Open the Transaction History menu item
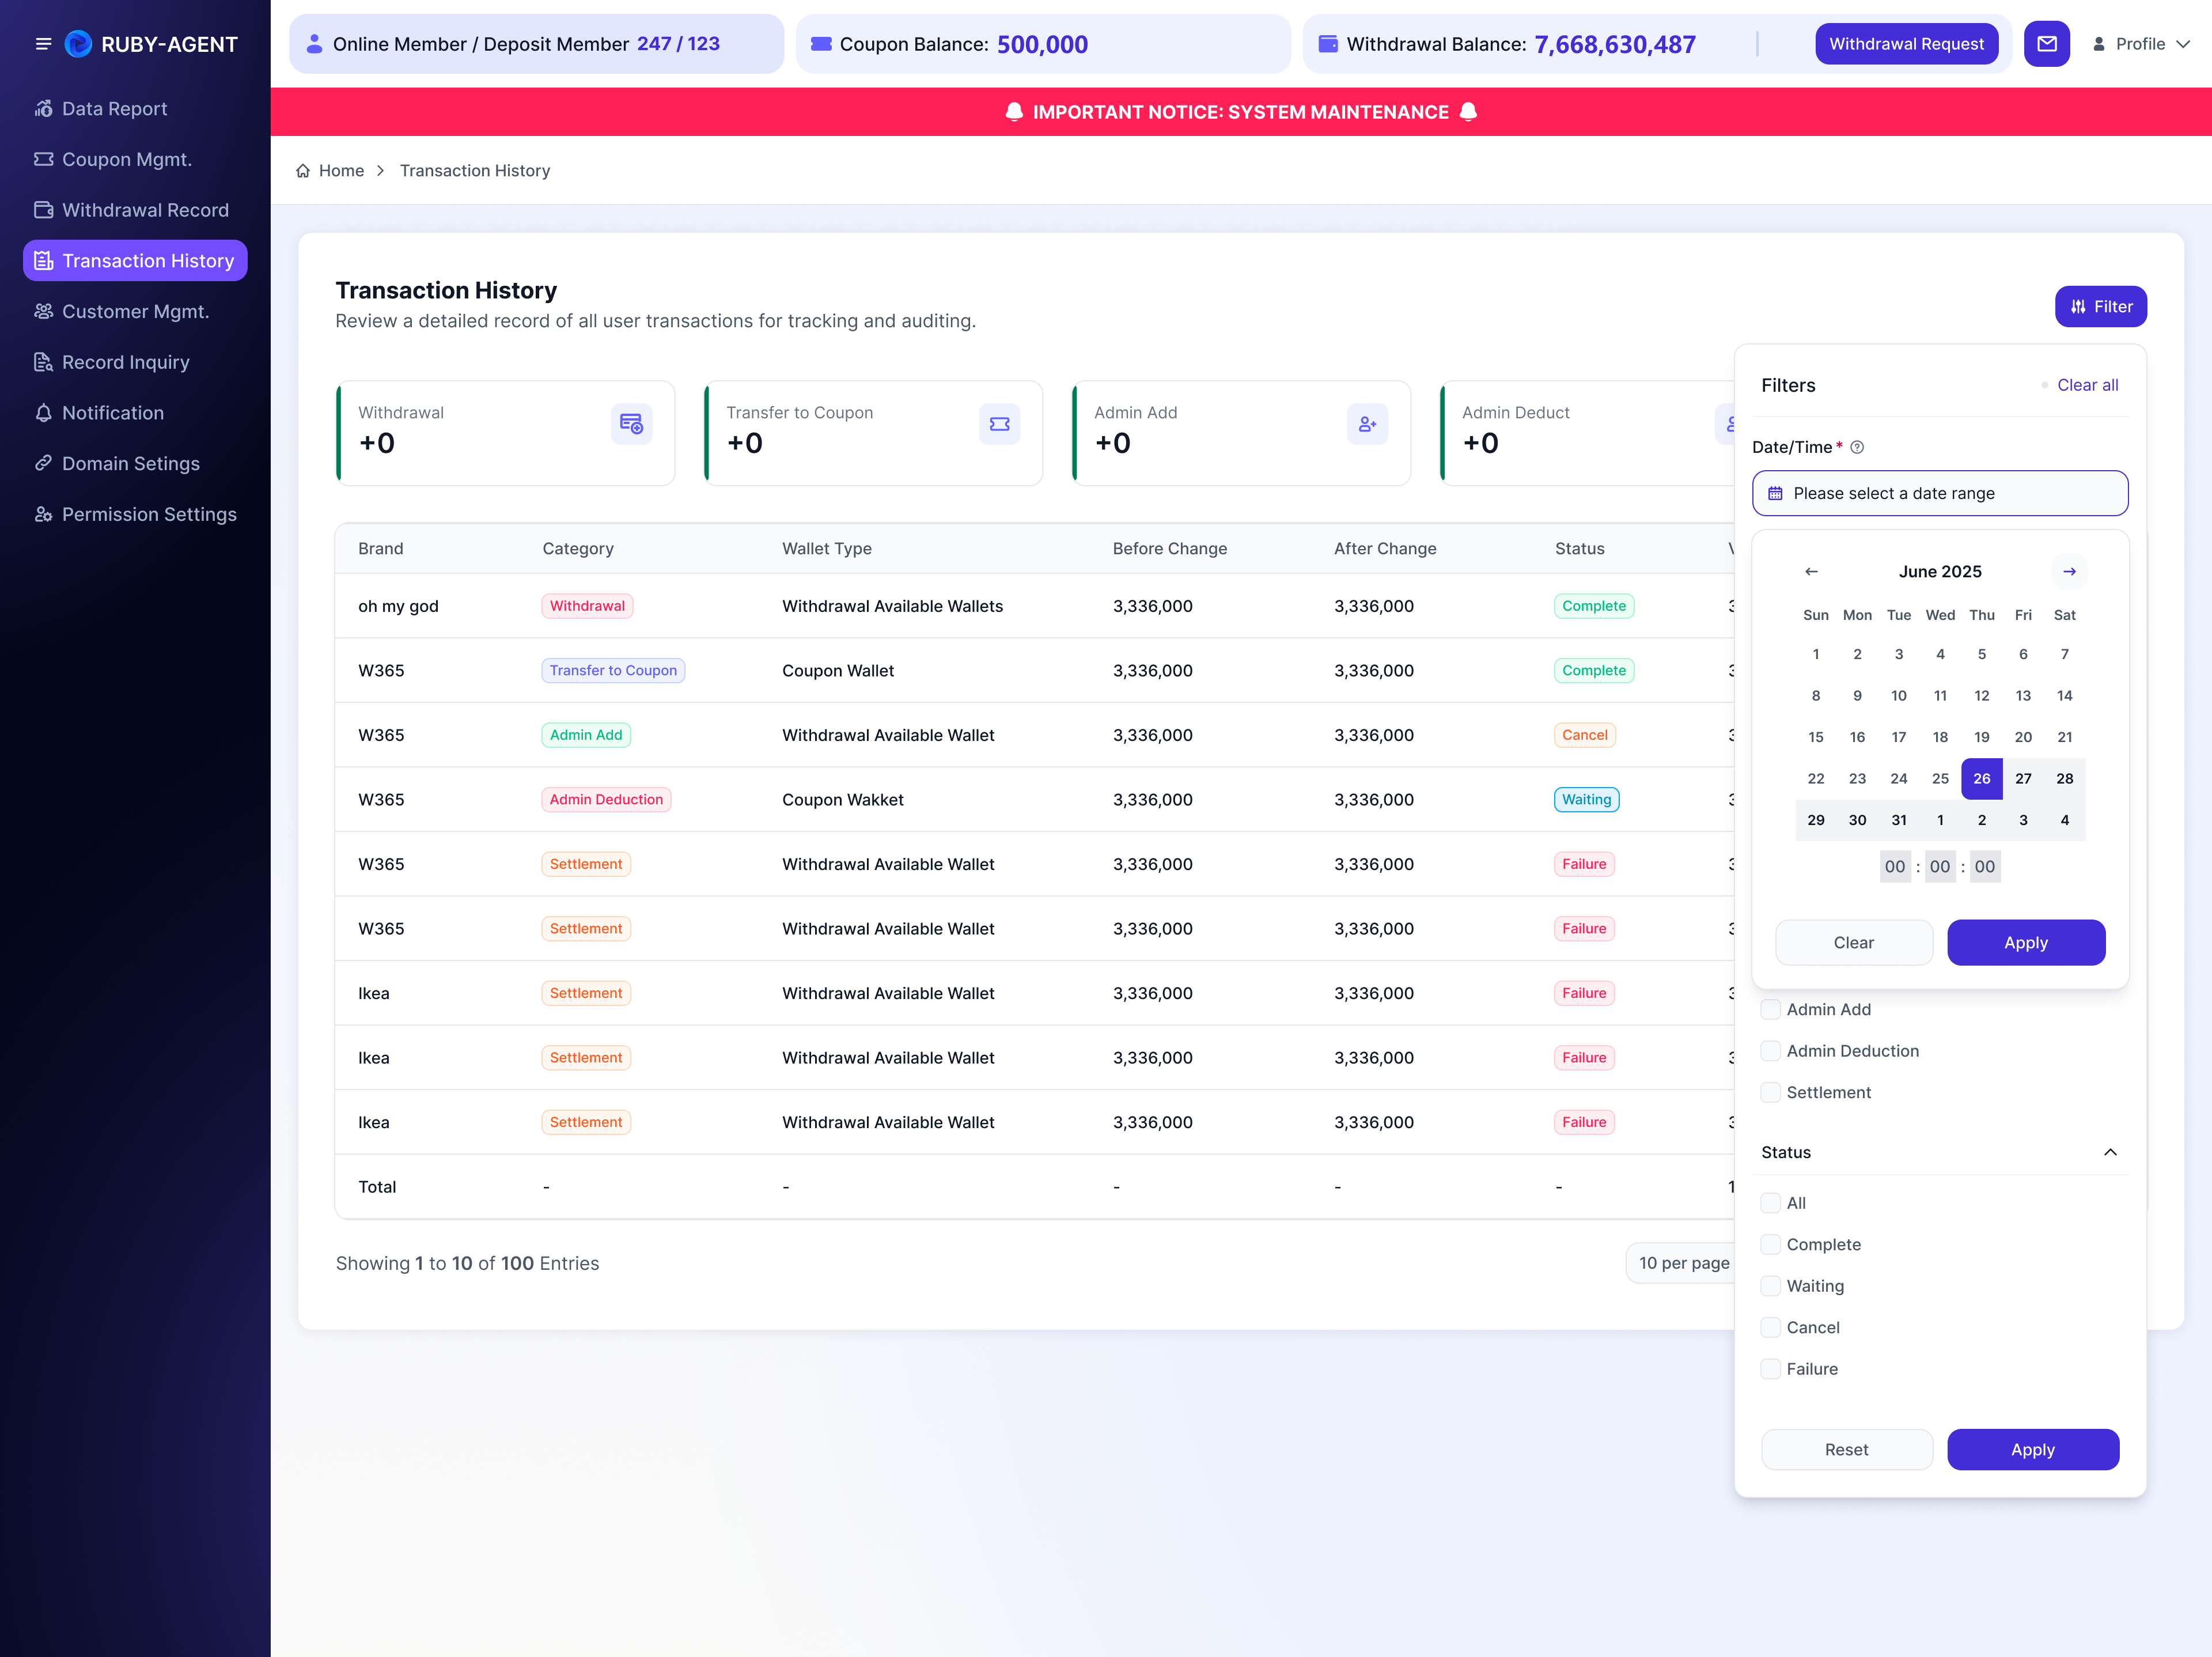The height and width of the screenshot is (1657, 2212). click(135, 260)
